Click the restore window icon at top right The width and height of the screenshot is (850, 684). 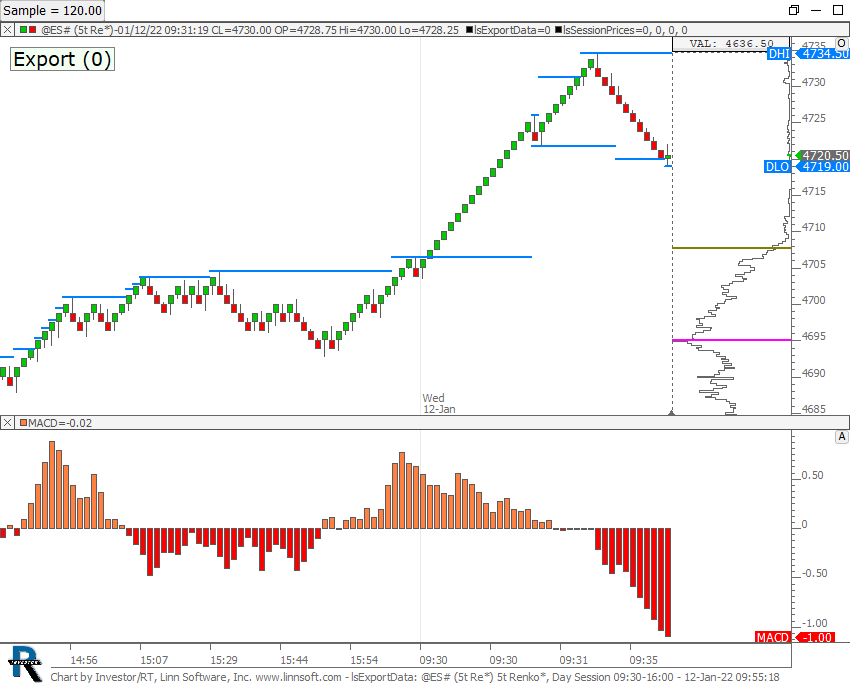tap(794, 10)
